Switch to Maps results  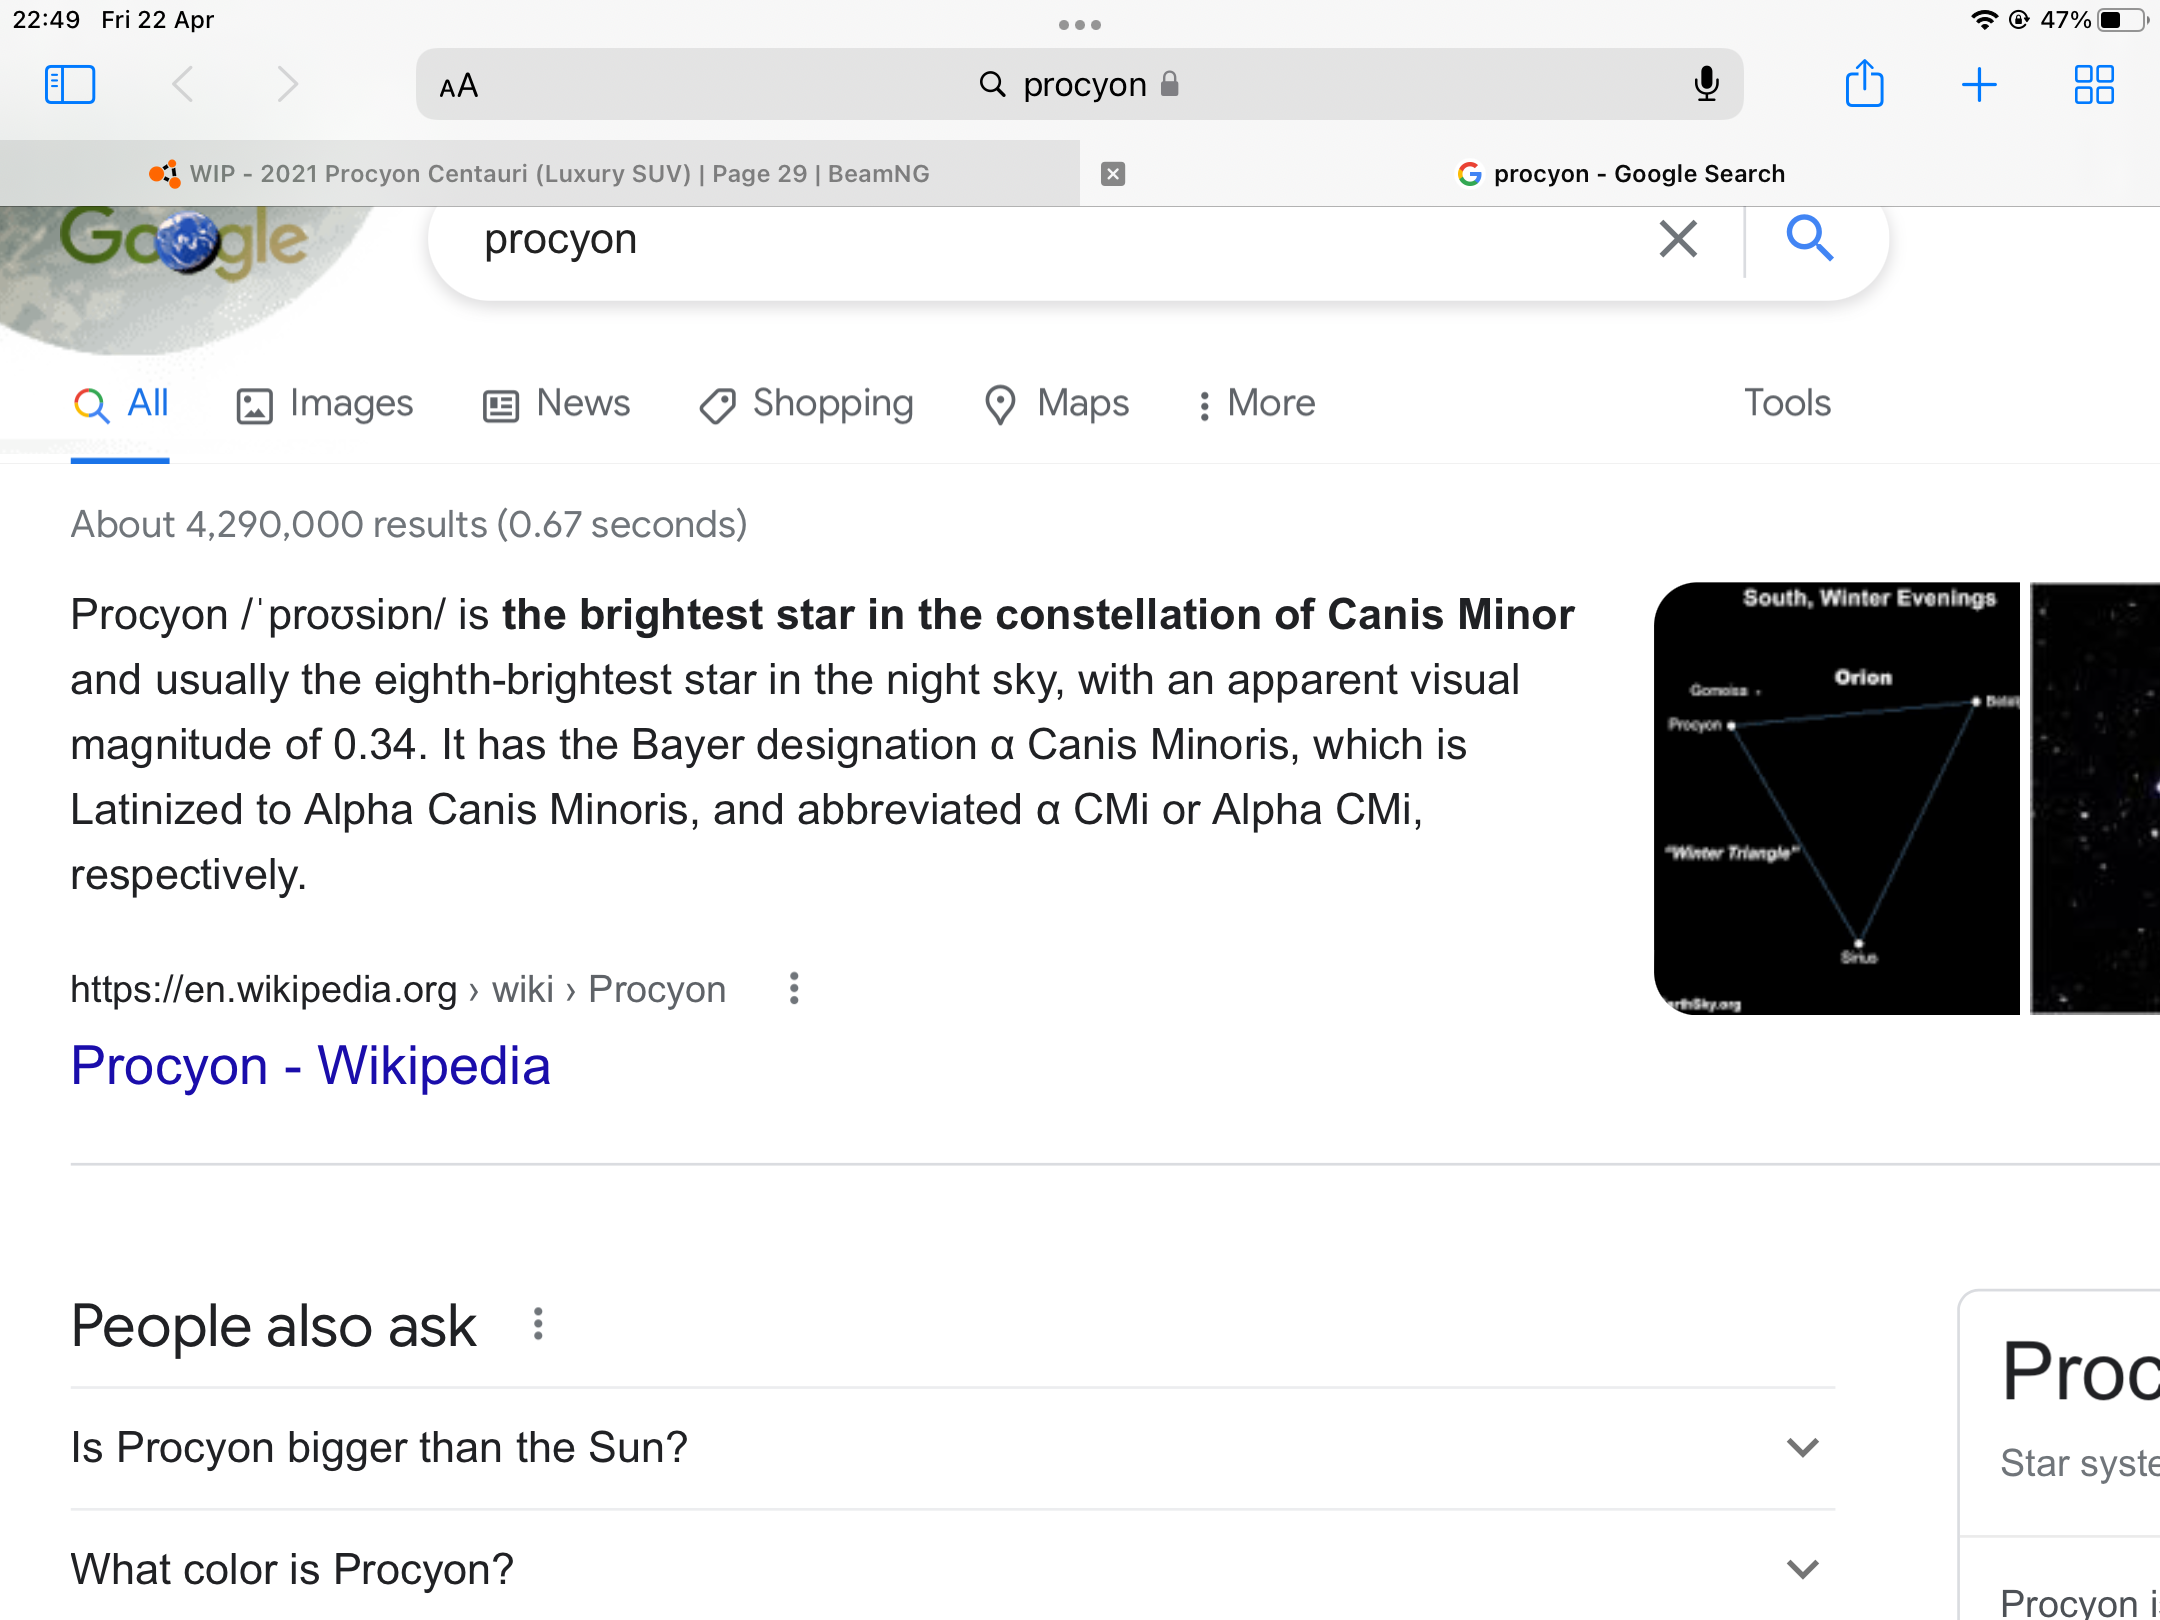pos(1057,403)
